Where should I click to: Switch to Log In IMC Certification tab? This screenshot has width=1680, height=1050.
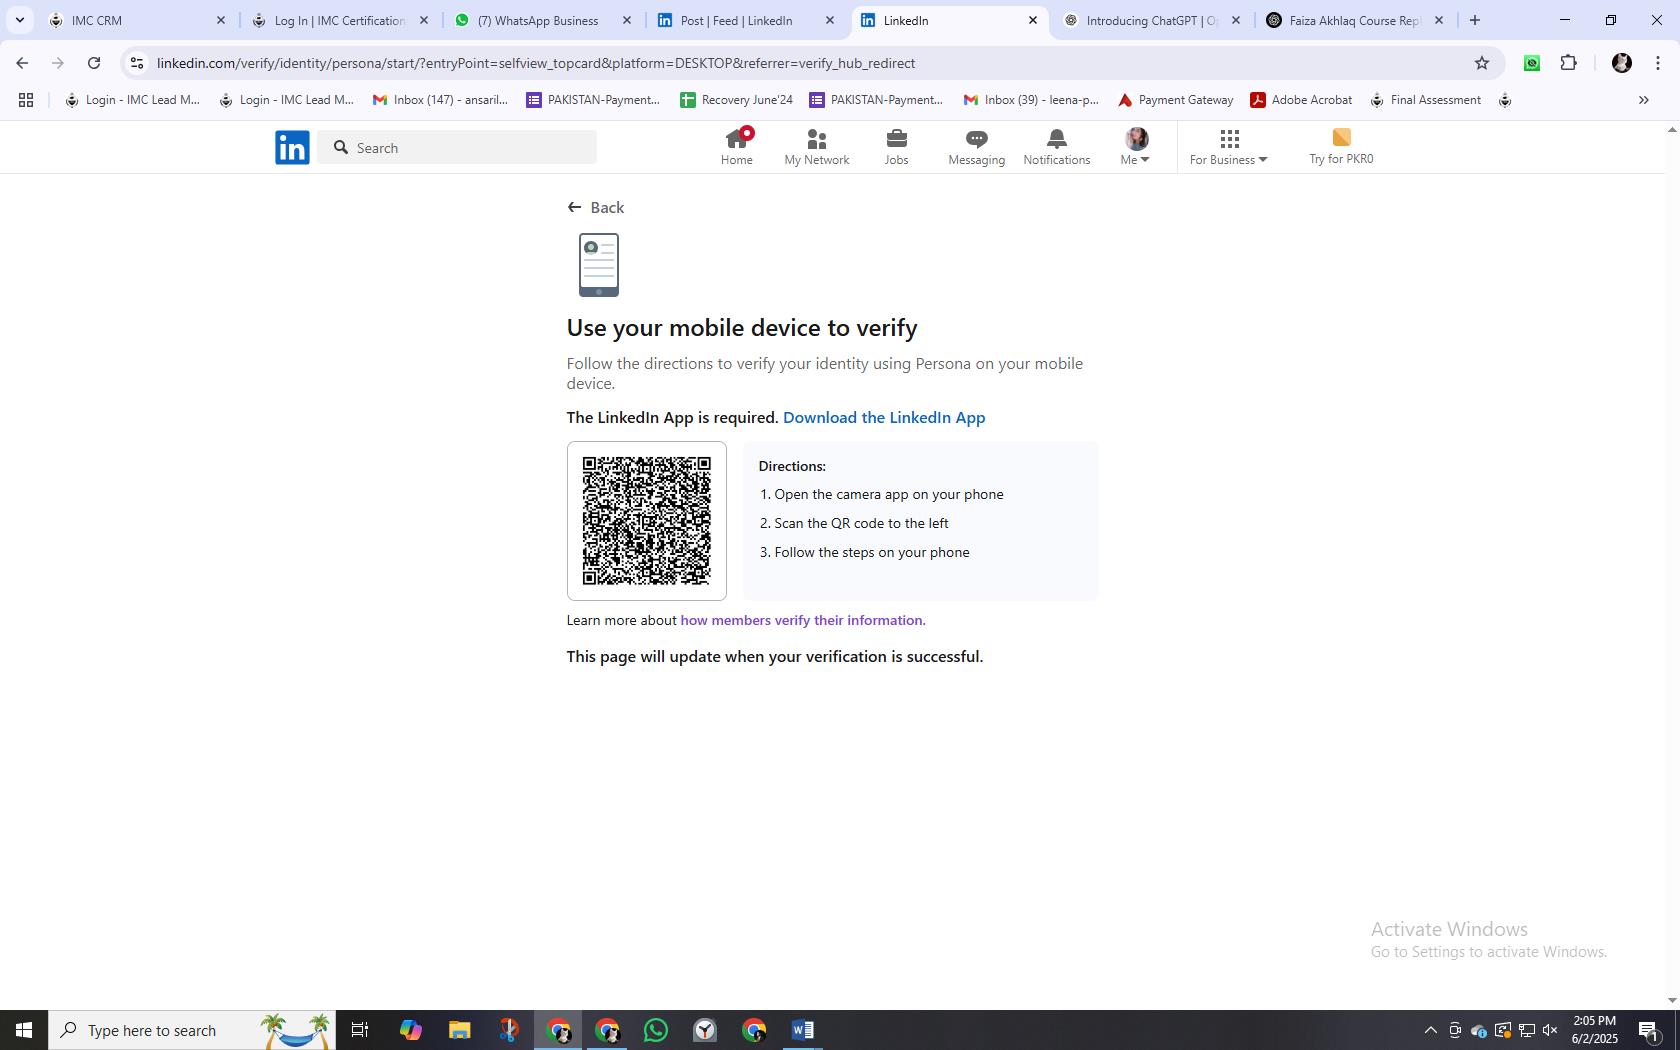point(339,20)
